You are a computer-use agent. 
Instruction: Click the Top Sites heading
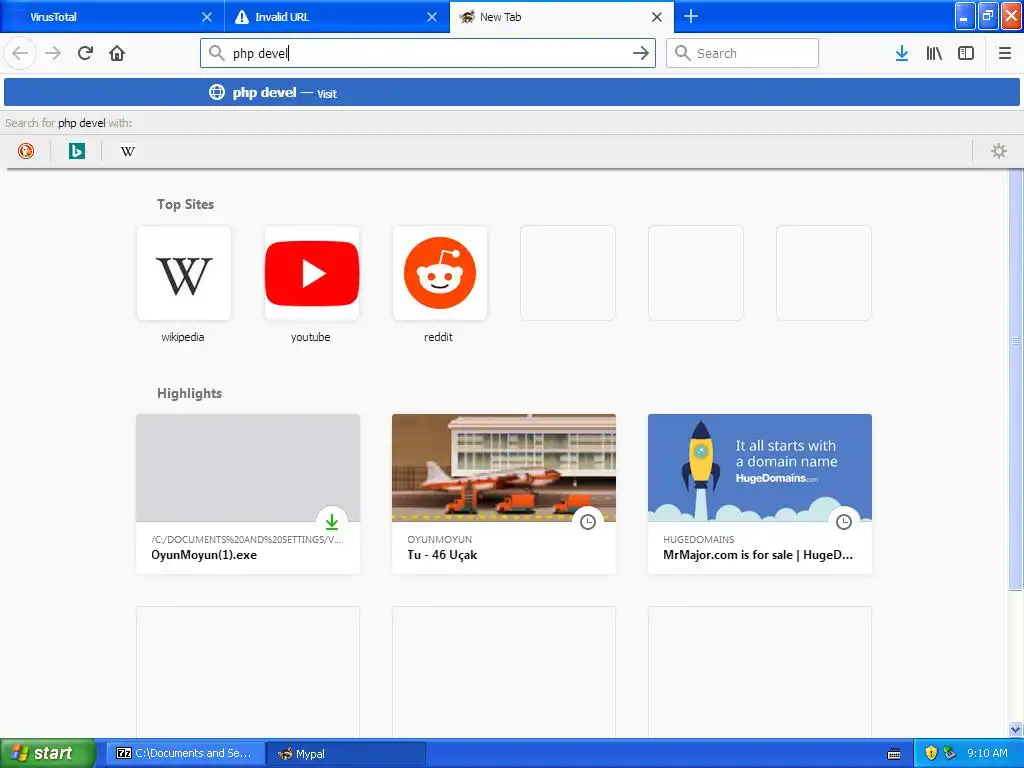pos(185,204)
